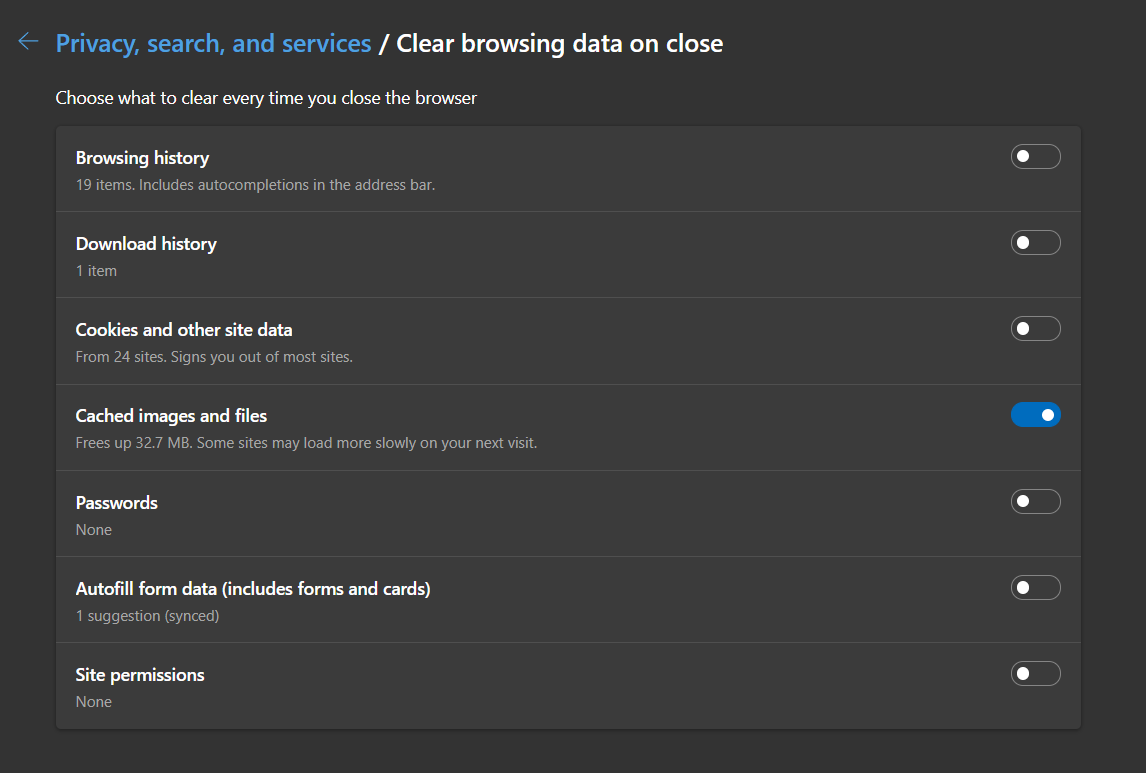Click the Cached images and files label
Viewport: 1146px width, 773px height.
pos(171,416)
